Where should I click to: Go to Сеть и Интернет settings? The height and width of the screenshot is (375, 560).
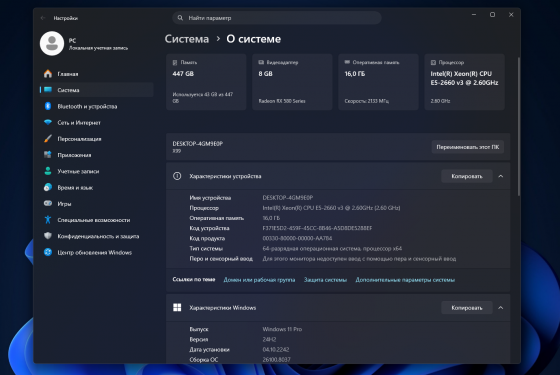coord(97,122)
